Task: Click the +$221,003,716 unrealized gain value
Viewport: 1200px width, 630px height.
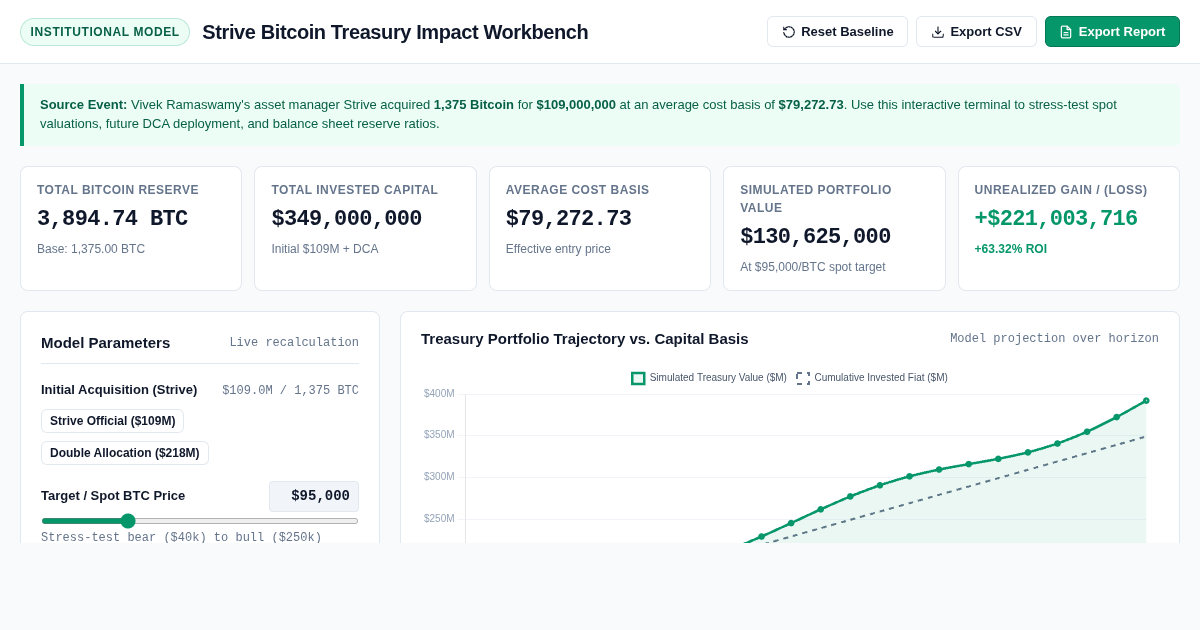Action: coord(1056,219)
